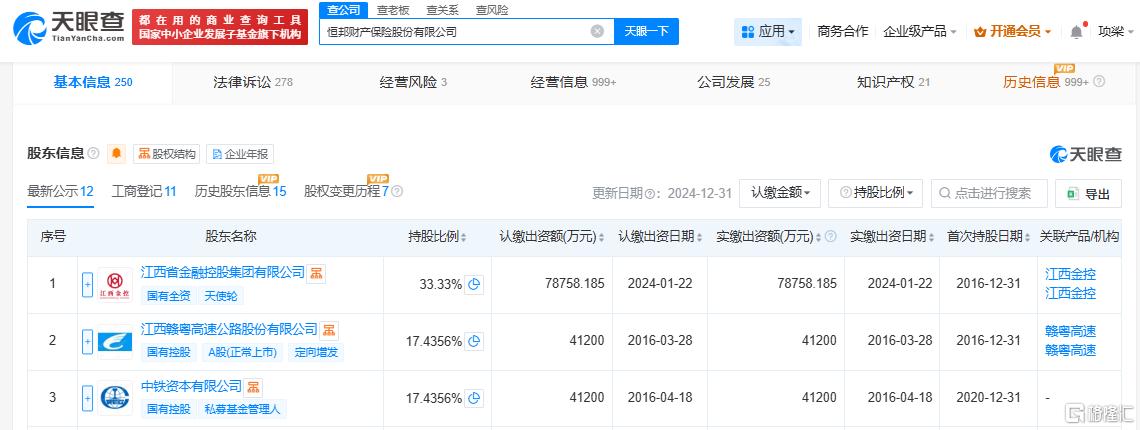The image size is (1140, 430).
Task: Show pie chart for 中铁资本 17.4356%
Action: 474,398
